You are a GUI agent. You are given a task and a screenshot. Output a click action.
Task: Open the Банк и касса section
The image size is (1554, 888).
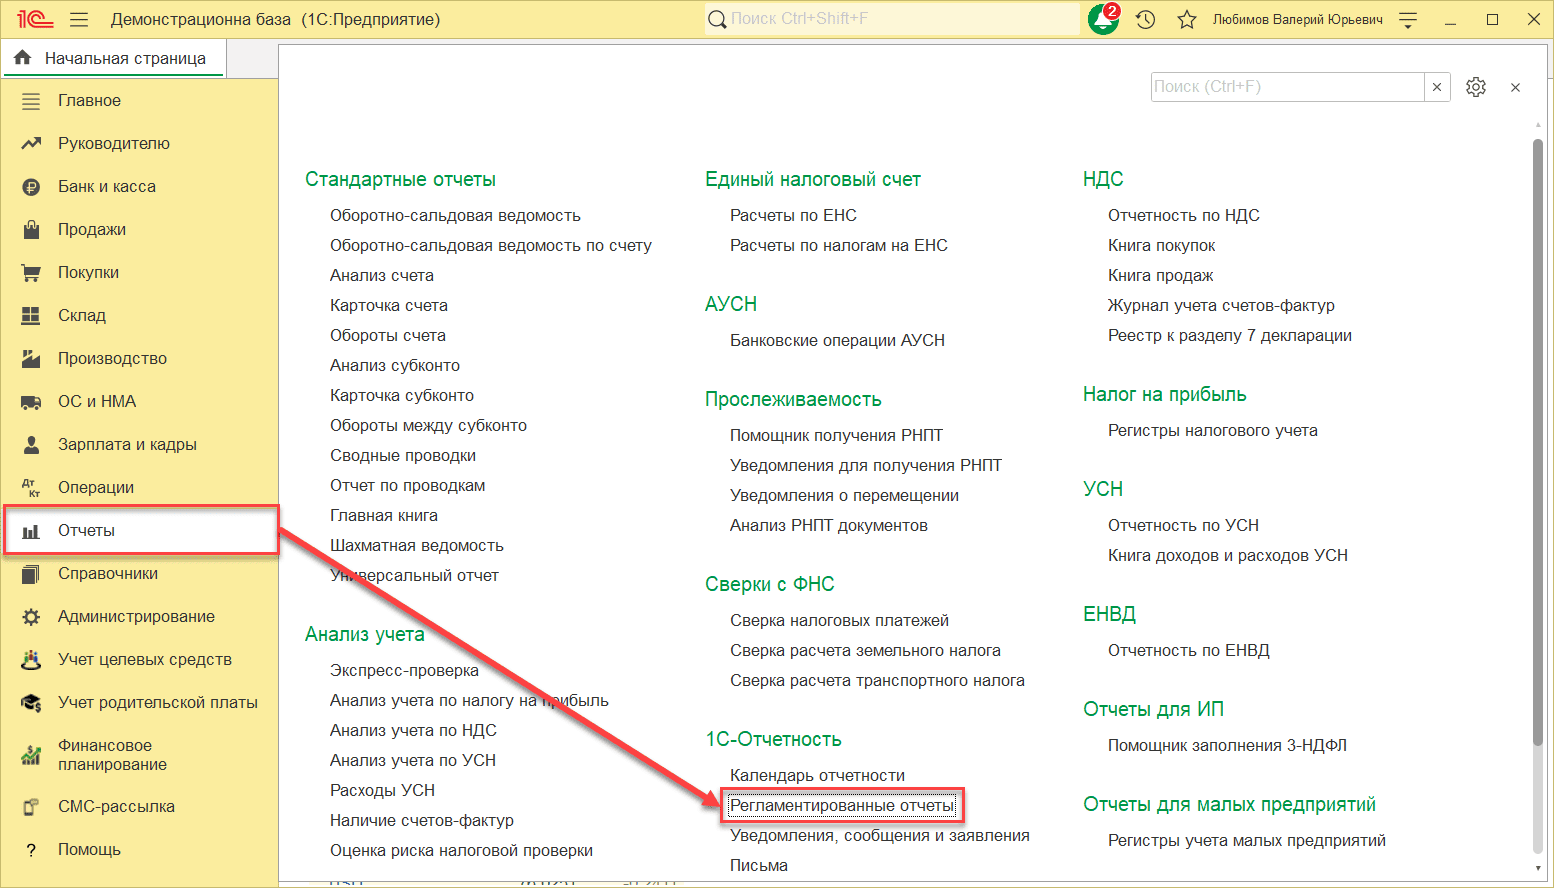pos(106,186)
